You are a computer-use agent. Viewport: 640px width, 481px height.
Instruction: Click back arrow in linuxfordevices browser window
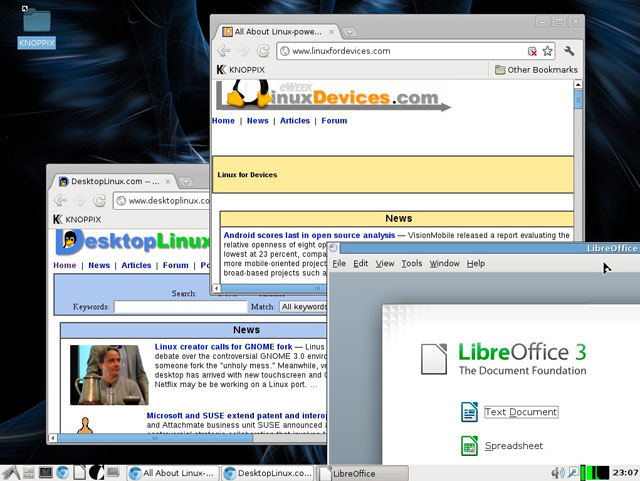(x=224, y=51)
